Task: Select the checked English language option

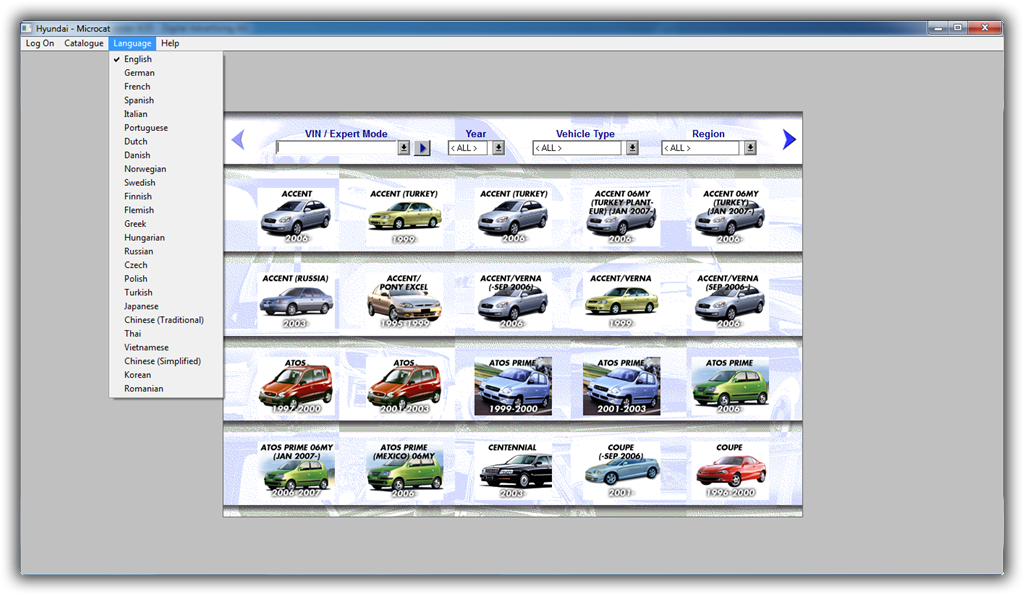Action: [166, 59]
